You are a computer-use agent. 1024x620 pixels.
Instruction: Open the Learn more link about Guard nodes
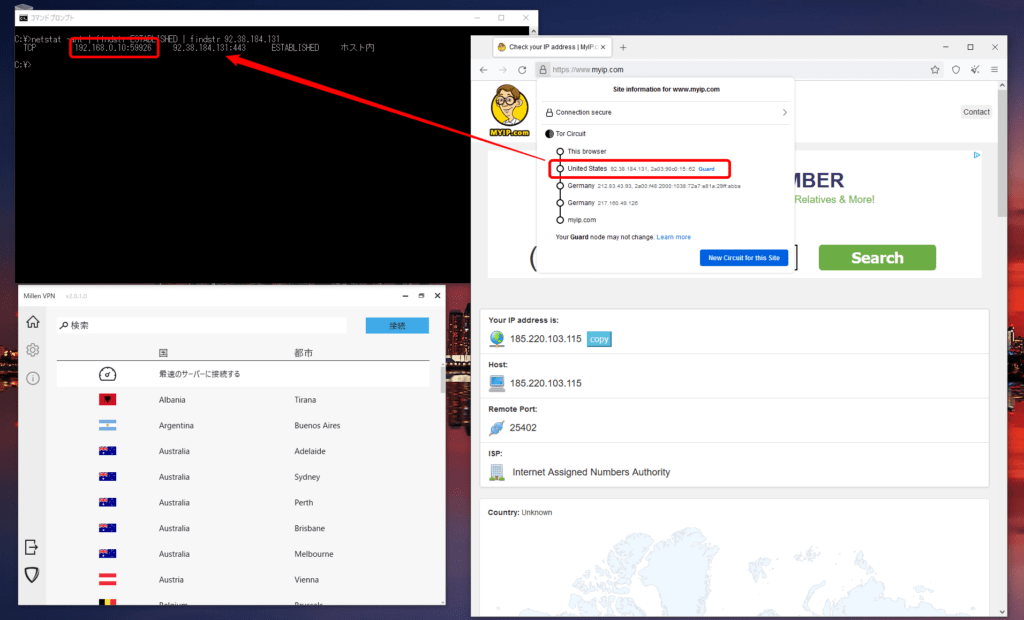(x=673, y=237)
